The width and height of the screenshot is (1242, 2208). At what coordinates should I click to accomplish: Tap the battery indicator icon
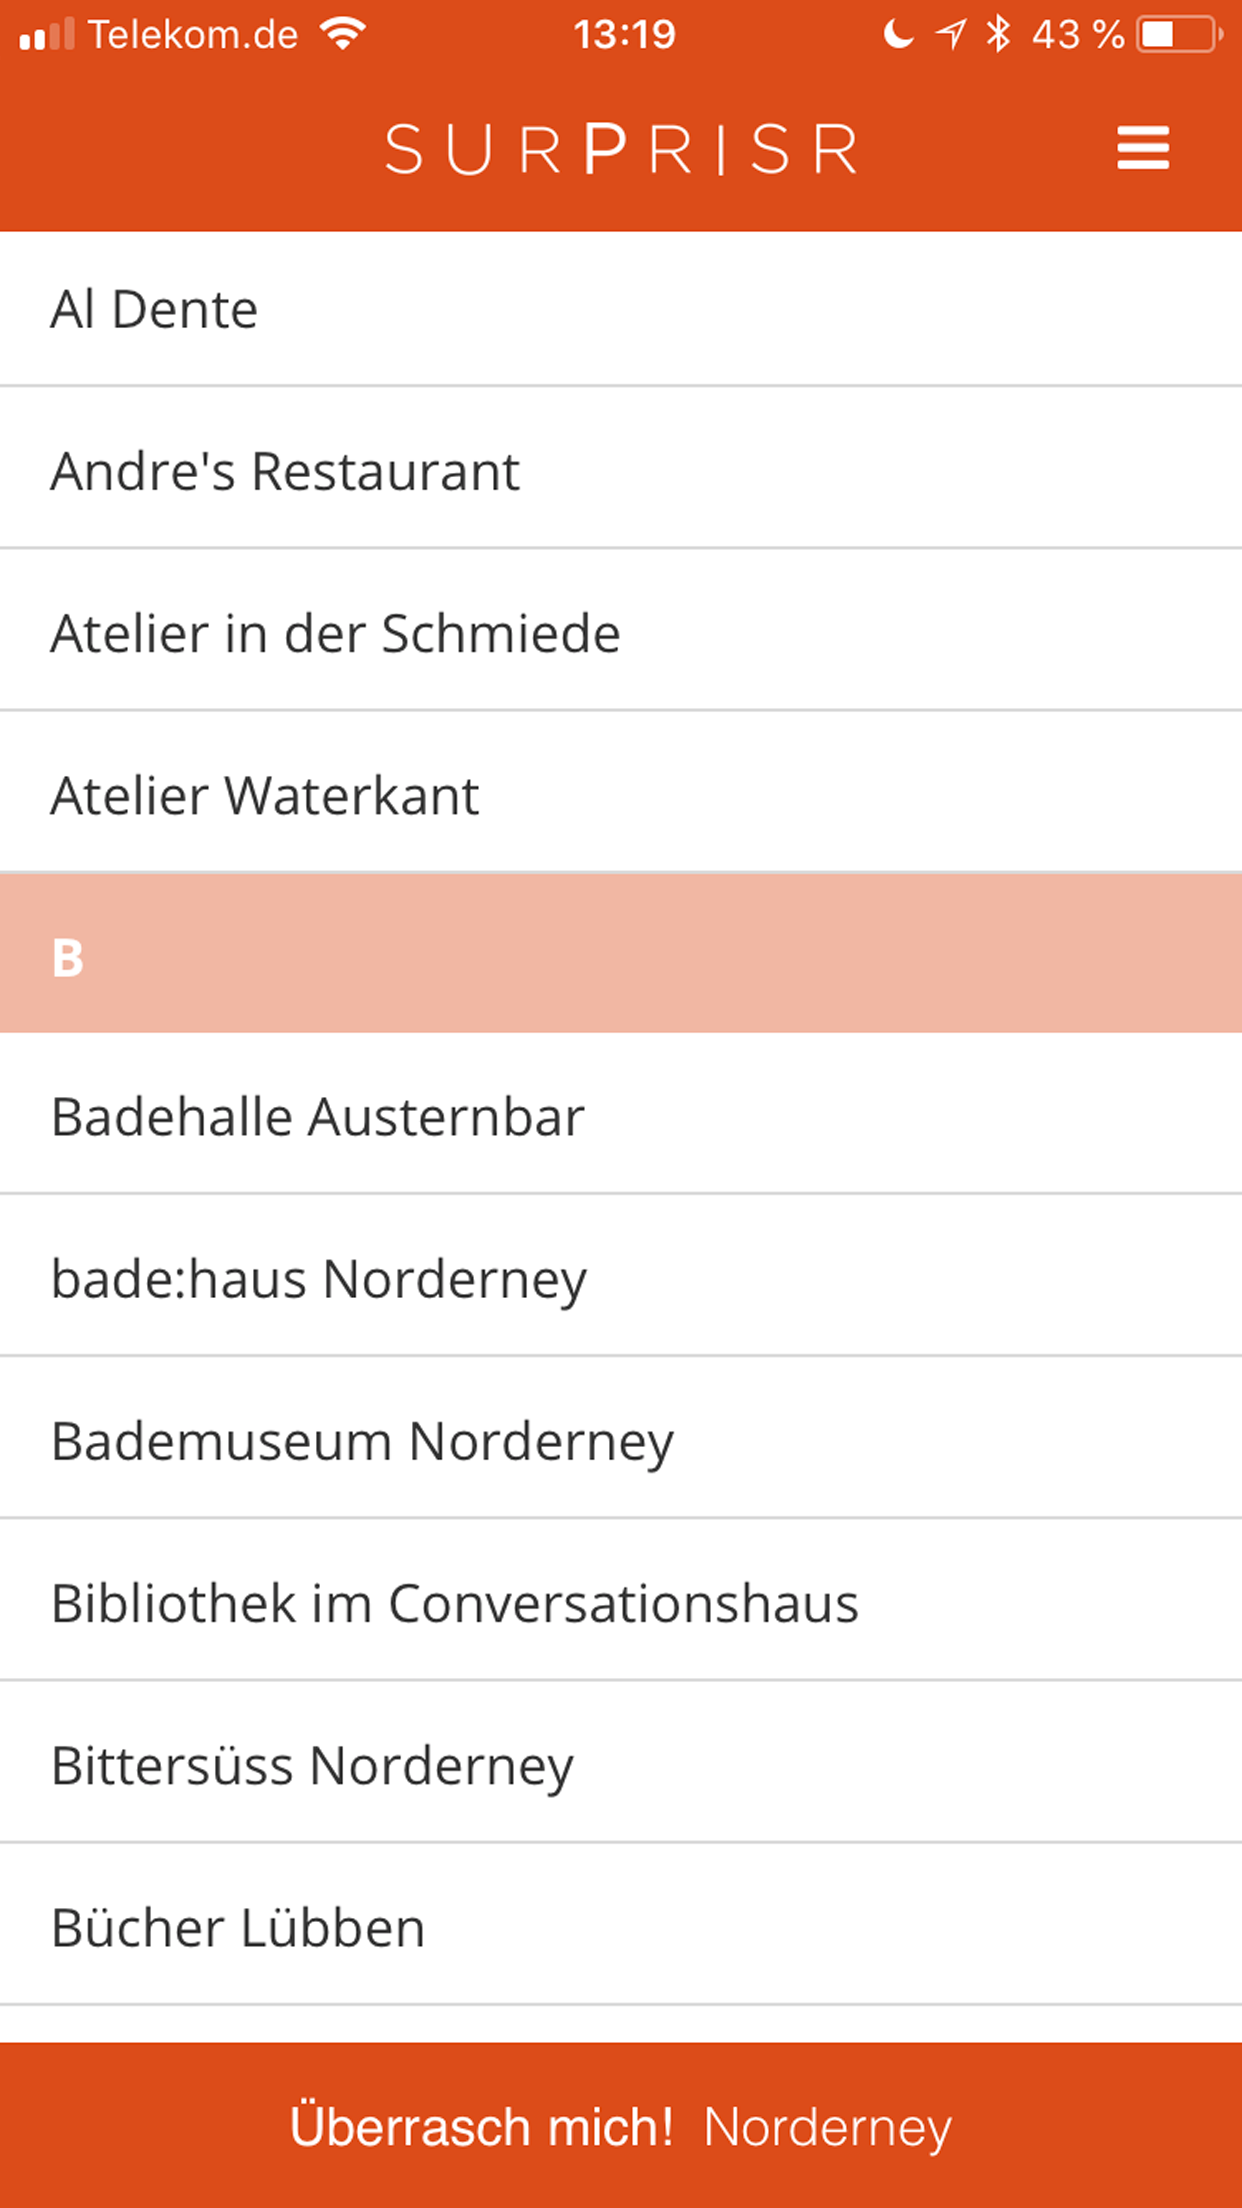pyautogui.click(x=1179, y=35)
